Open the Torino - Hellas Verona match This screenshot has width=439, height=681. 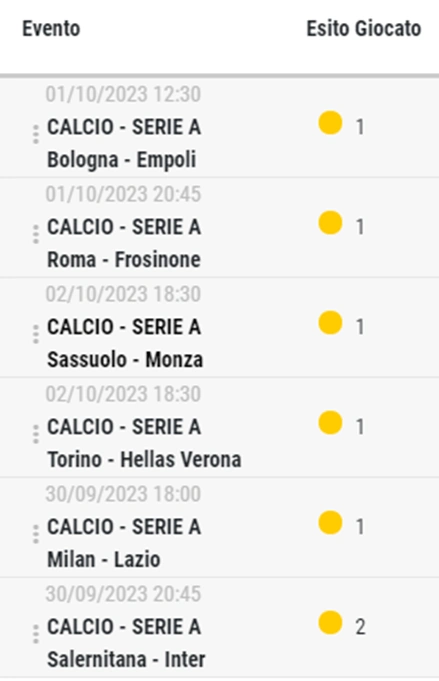[x=144, y=460]
